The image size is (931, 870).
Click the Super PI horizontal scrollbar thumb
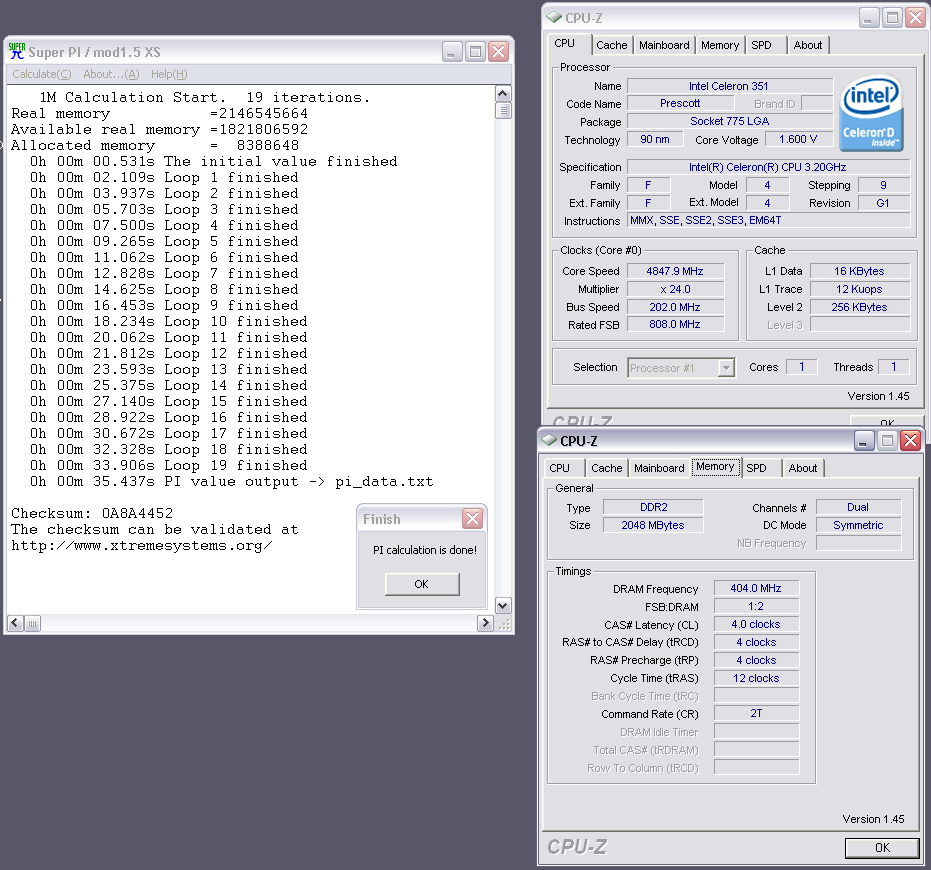point(32,623)
